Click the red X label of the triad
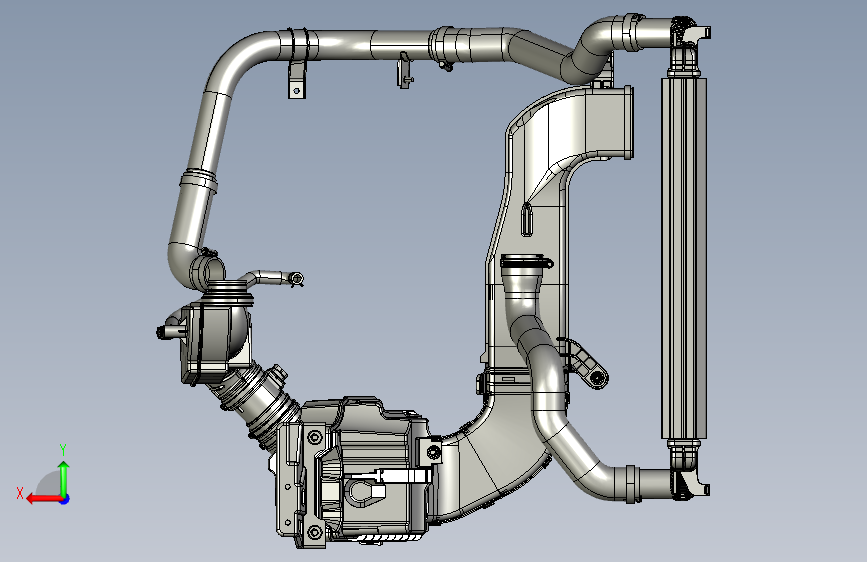The height and width of the screenshot is (562, 867). coord(20,493)
